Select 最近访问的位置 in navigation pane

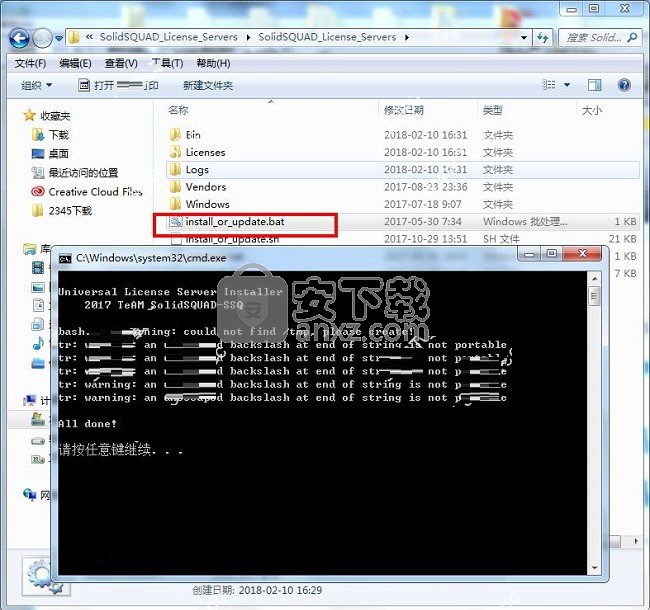pyautogui.click(x=83, y=173)
